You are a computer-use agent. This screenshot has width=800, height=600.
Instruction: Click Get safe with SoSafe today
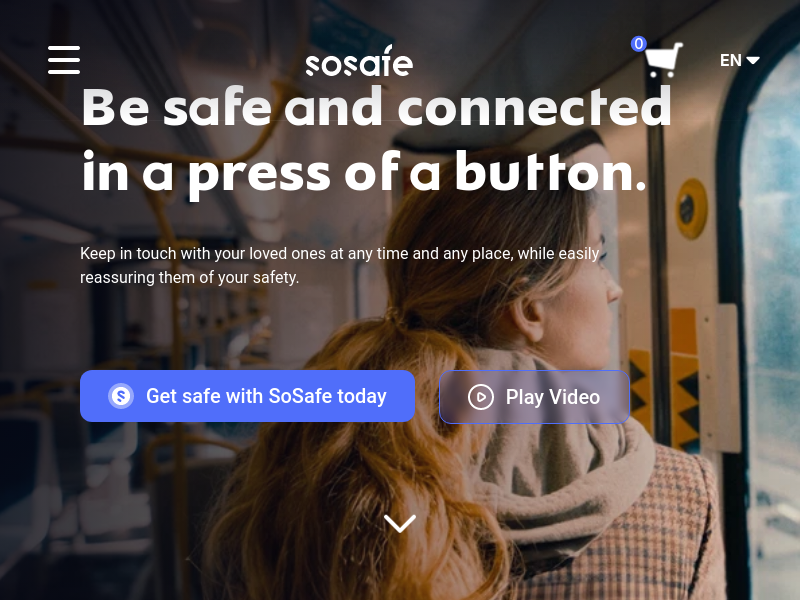247,396
